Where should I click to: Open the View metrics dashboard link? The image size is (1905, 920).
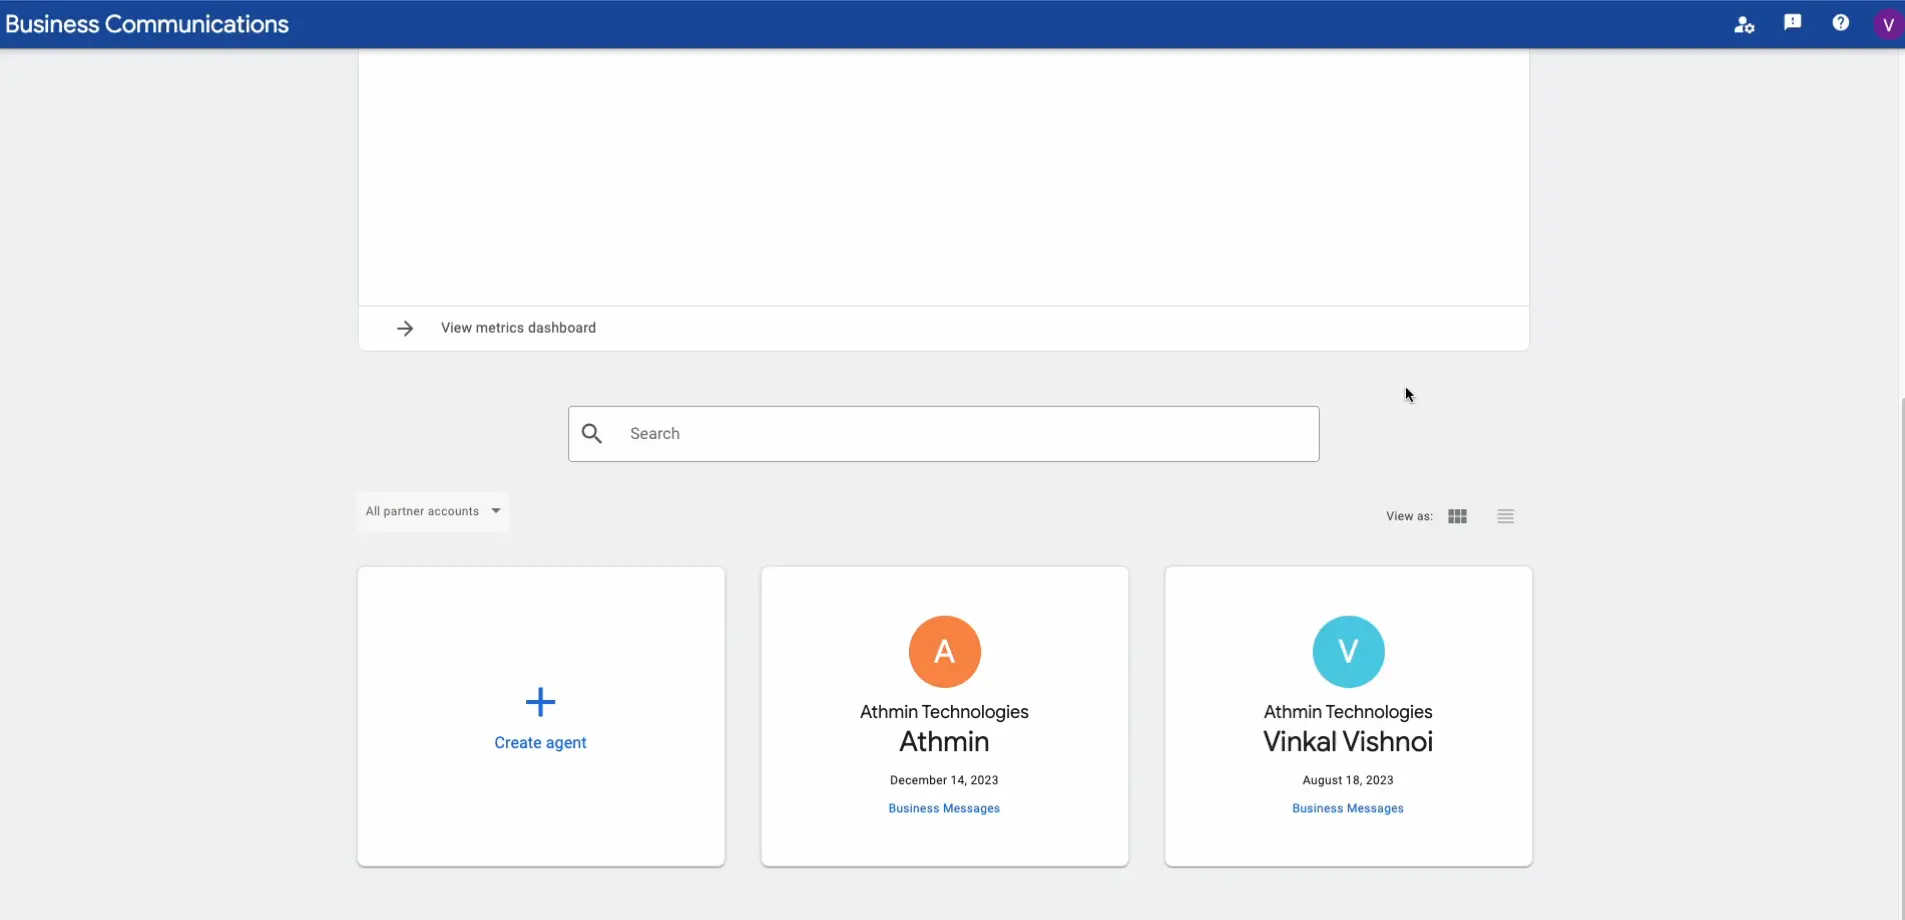518,328
